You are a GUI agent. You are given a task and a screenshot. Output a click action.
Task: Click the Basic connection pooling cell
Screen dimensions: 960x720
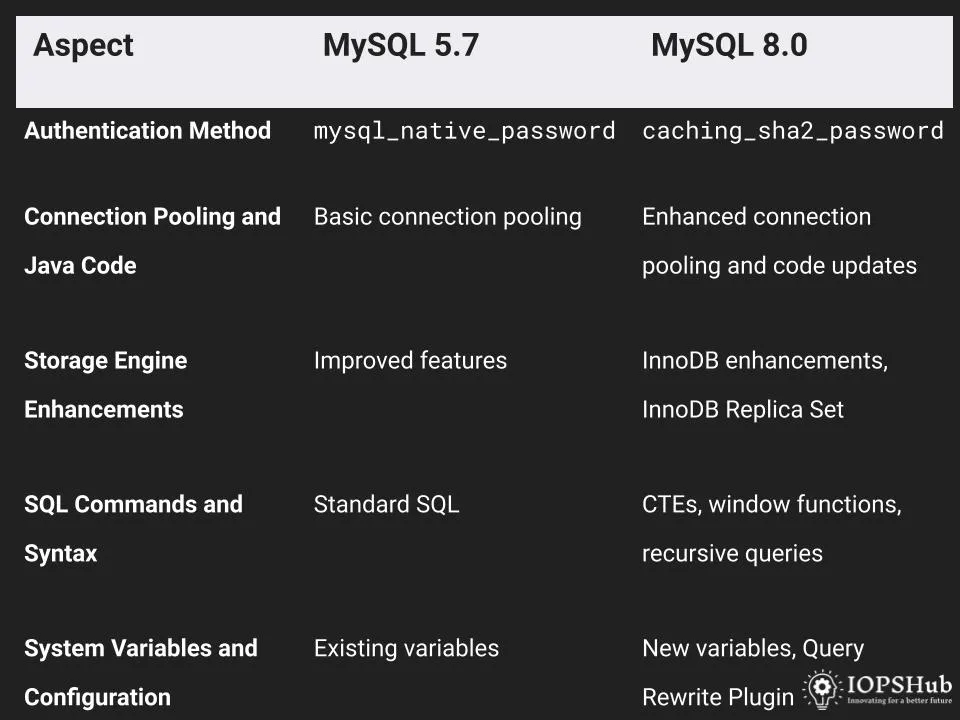point(448,217)
